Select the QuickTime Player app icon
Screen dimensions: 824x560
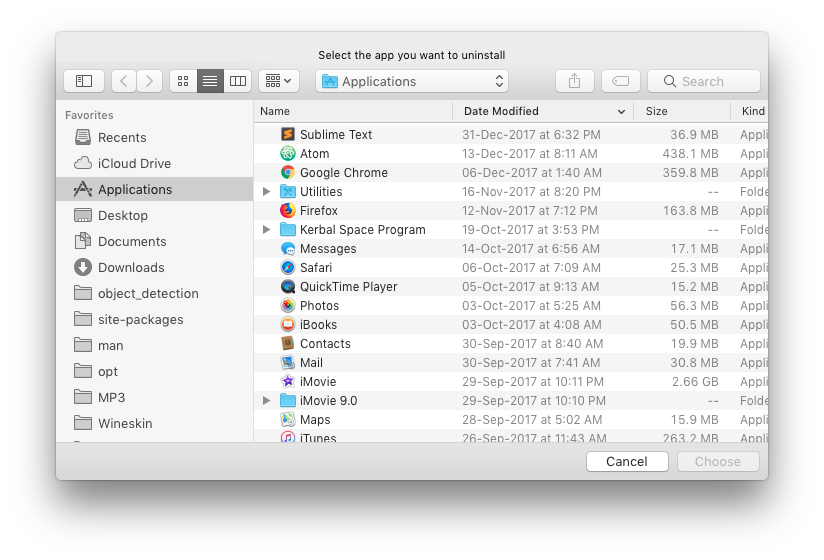287,286
